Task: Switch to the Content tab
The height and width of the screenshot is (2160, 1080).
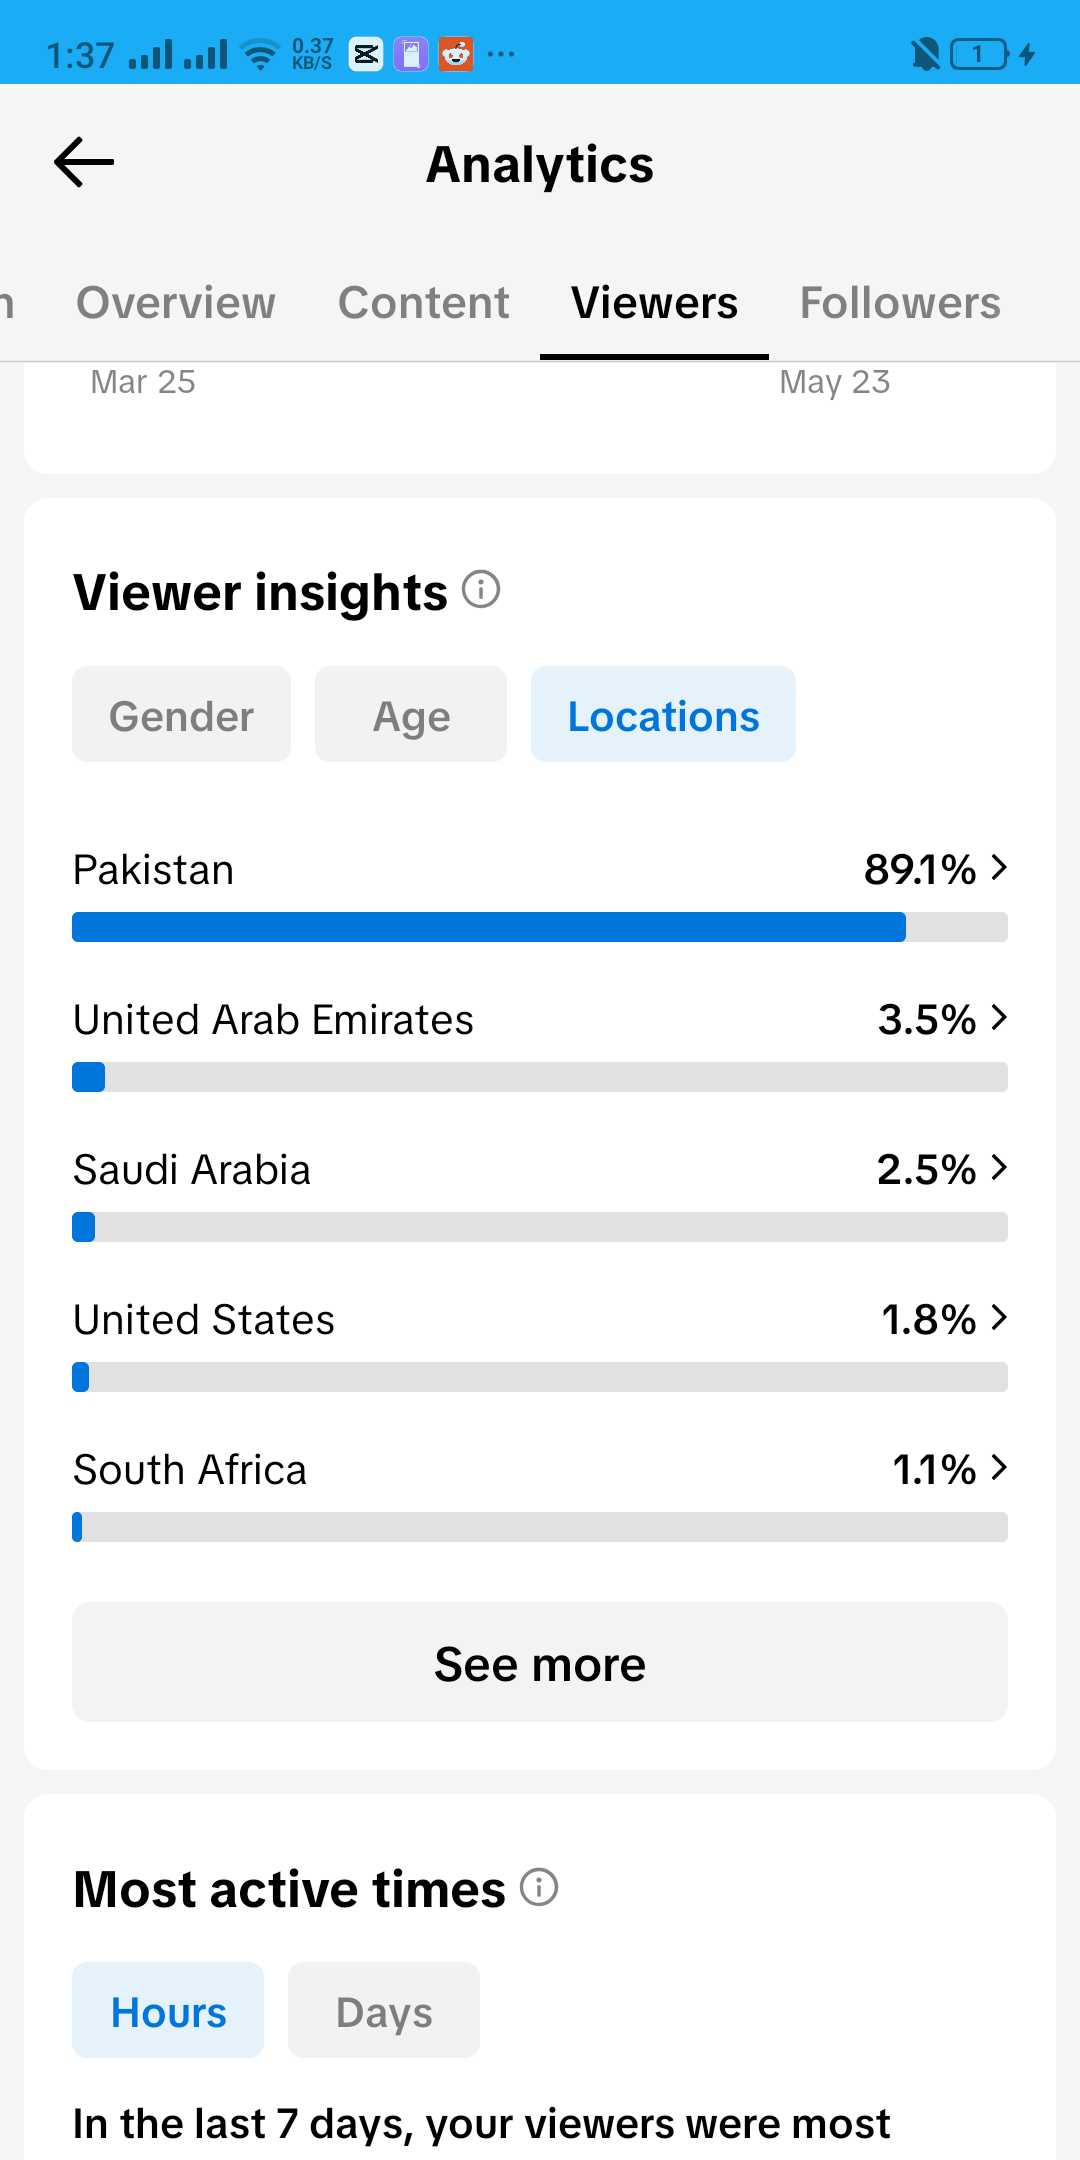Action: (424, 302)
